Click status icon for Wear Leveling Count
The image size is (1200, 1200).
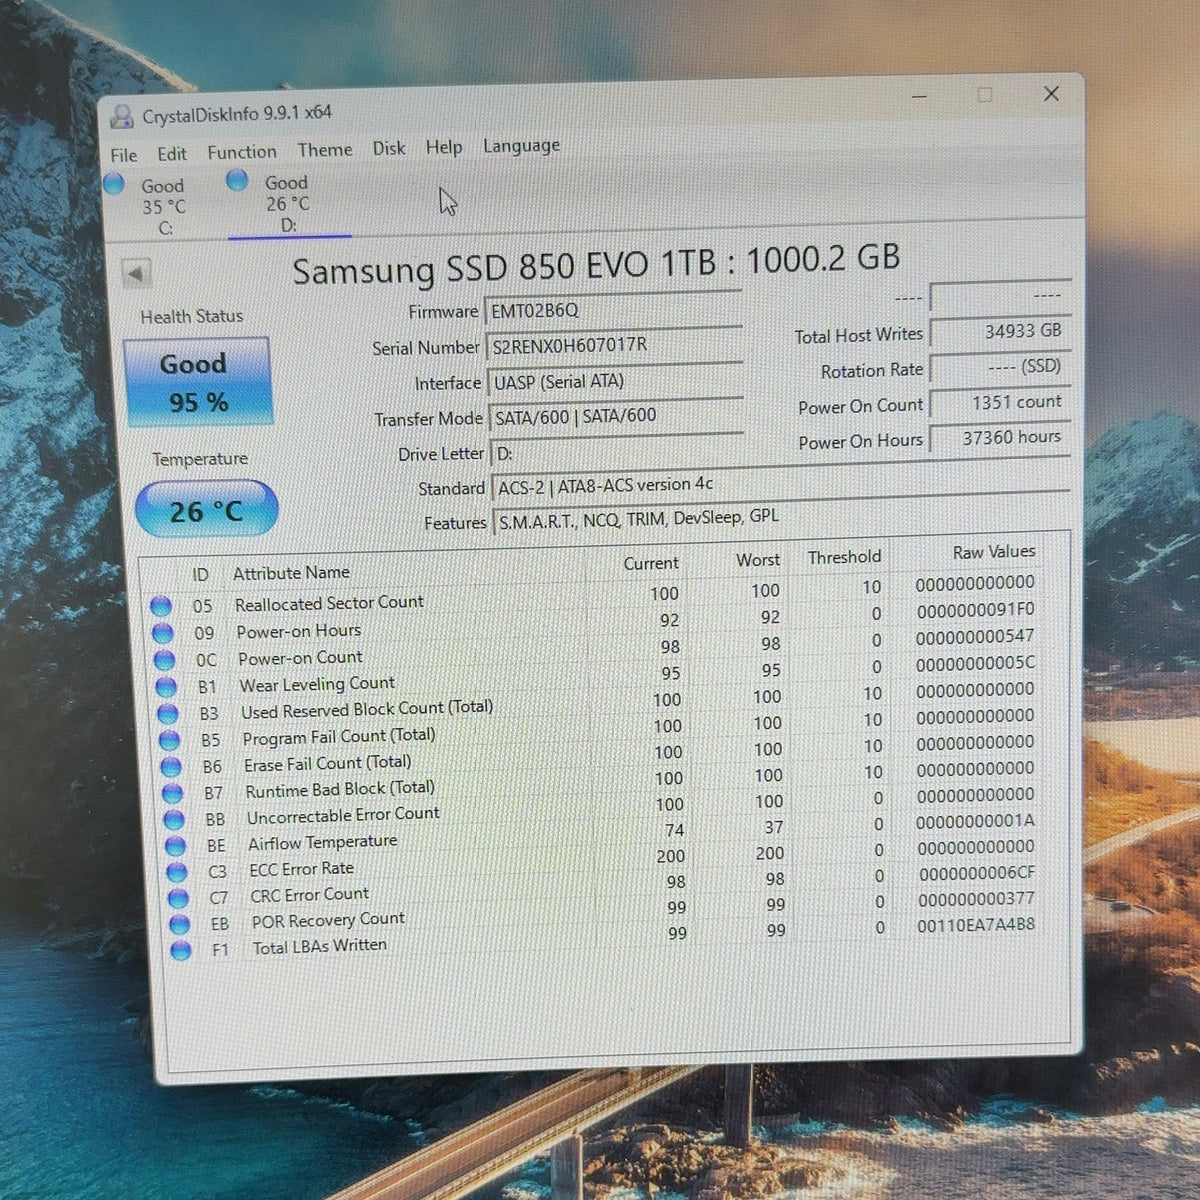166,687
